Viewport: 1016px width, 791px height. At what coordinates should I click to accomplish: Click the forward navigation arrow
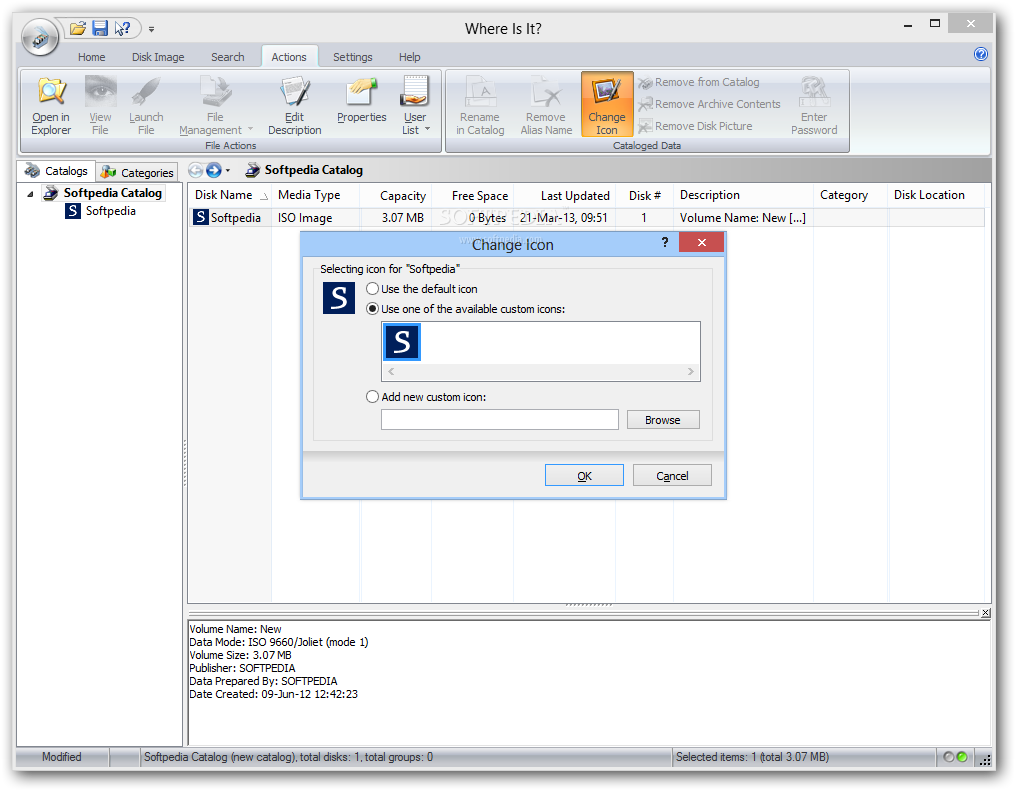(x=213, y=170)
